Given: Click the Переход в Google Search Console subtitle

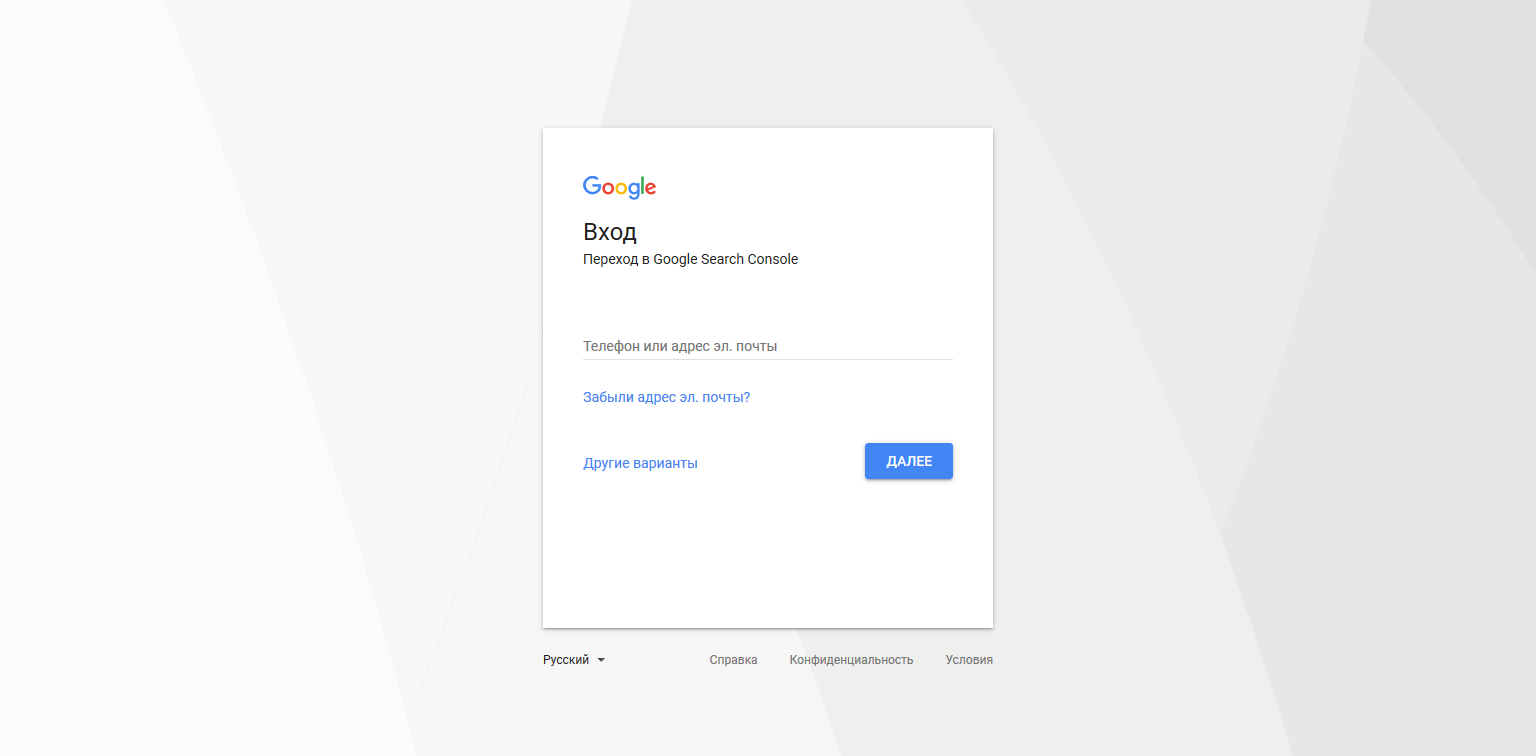Looking at the screenshot, I should click(690, 259).
